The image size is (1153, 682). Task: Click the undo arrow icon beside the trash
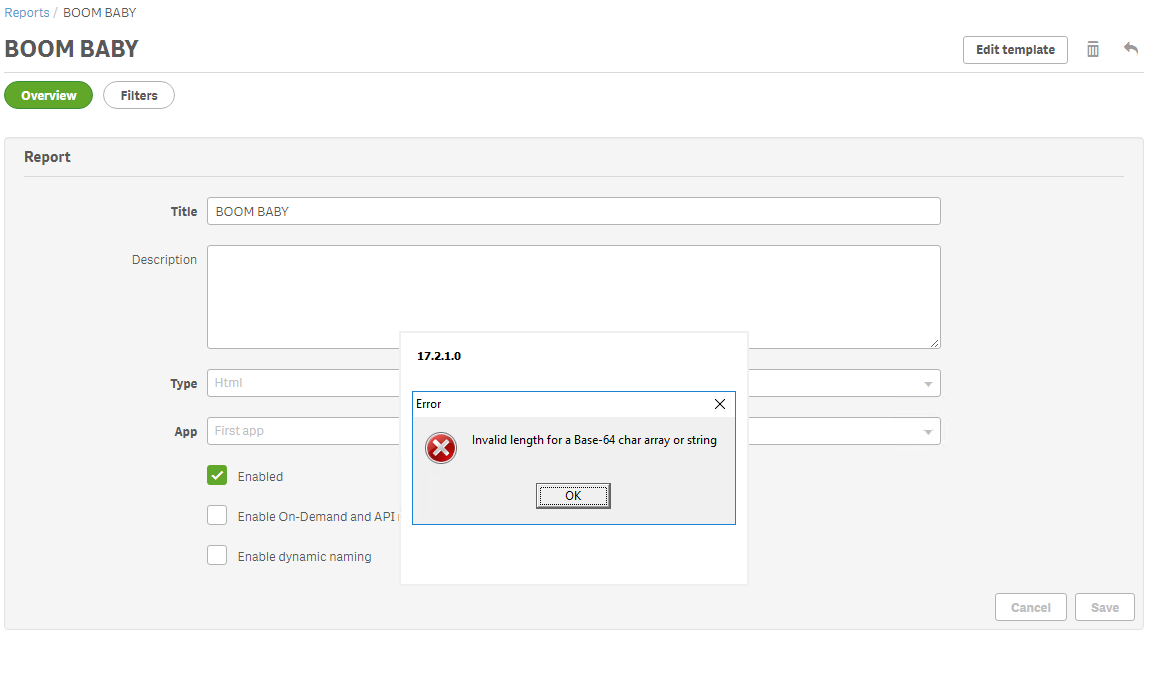(1131, 48)
